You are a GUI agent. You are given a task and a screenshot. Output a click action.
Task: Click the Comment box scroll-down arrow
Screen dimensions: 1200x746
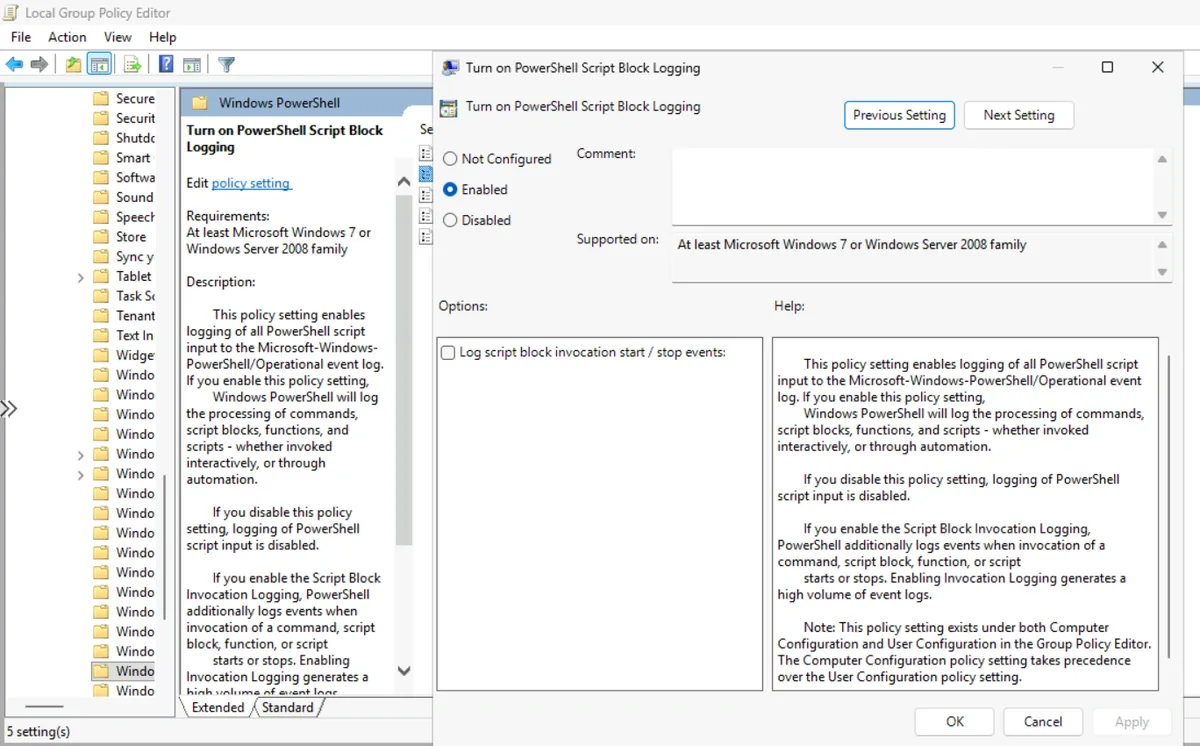[1162, 215]
